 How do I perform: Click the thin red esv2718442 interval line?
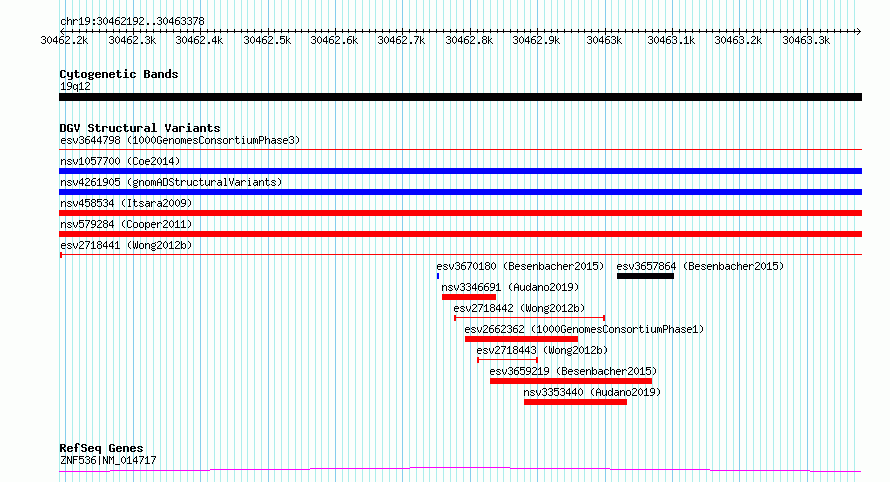[x=530, y=318]
